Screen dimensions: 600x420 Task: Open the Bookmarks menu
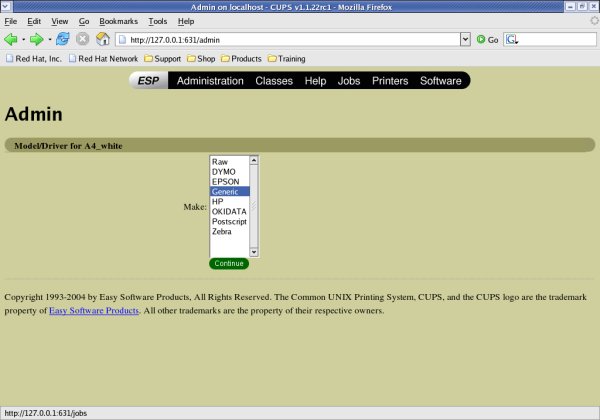pyautogui.click(x=118, y=21)
